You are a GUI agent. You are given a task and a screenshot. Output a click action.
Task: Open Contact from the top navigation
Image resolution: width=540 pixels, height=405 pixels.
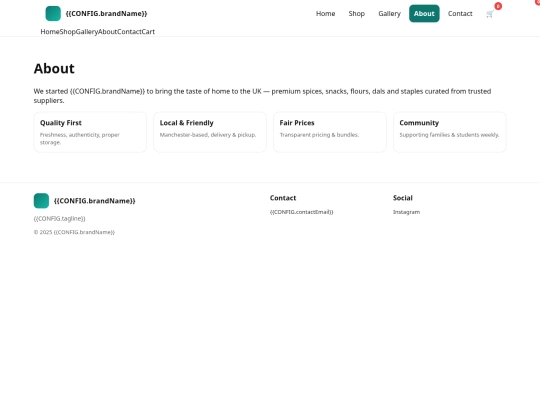click(x=460, y=13)
